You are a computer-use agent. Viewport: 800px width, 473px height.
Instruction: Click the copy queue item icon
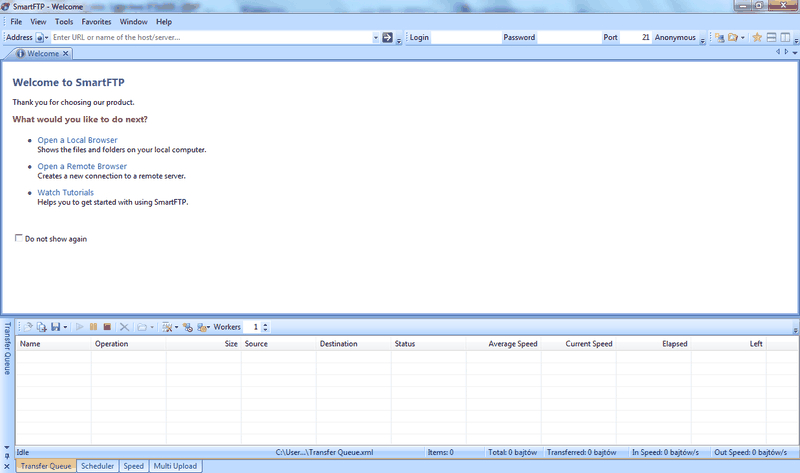pos(42,327)
